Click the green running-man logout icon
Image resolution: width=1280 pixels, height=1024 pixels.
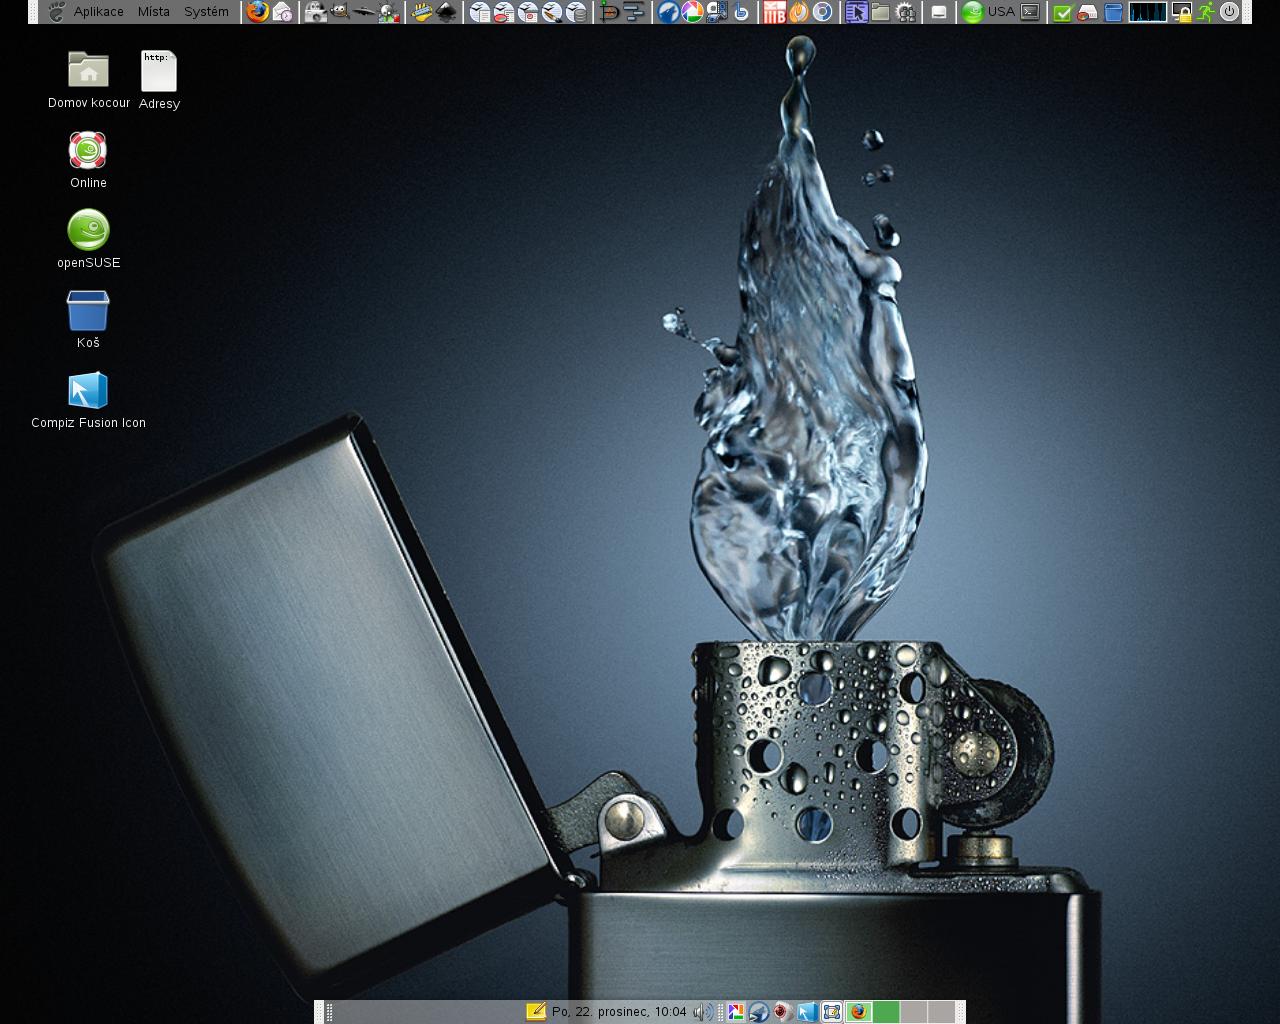1206,12
